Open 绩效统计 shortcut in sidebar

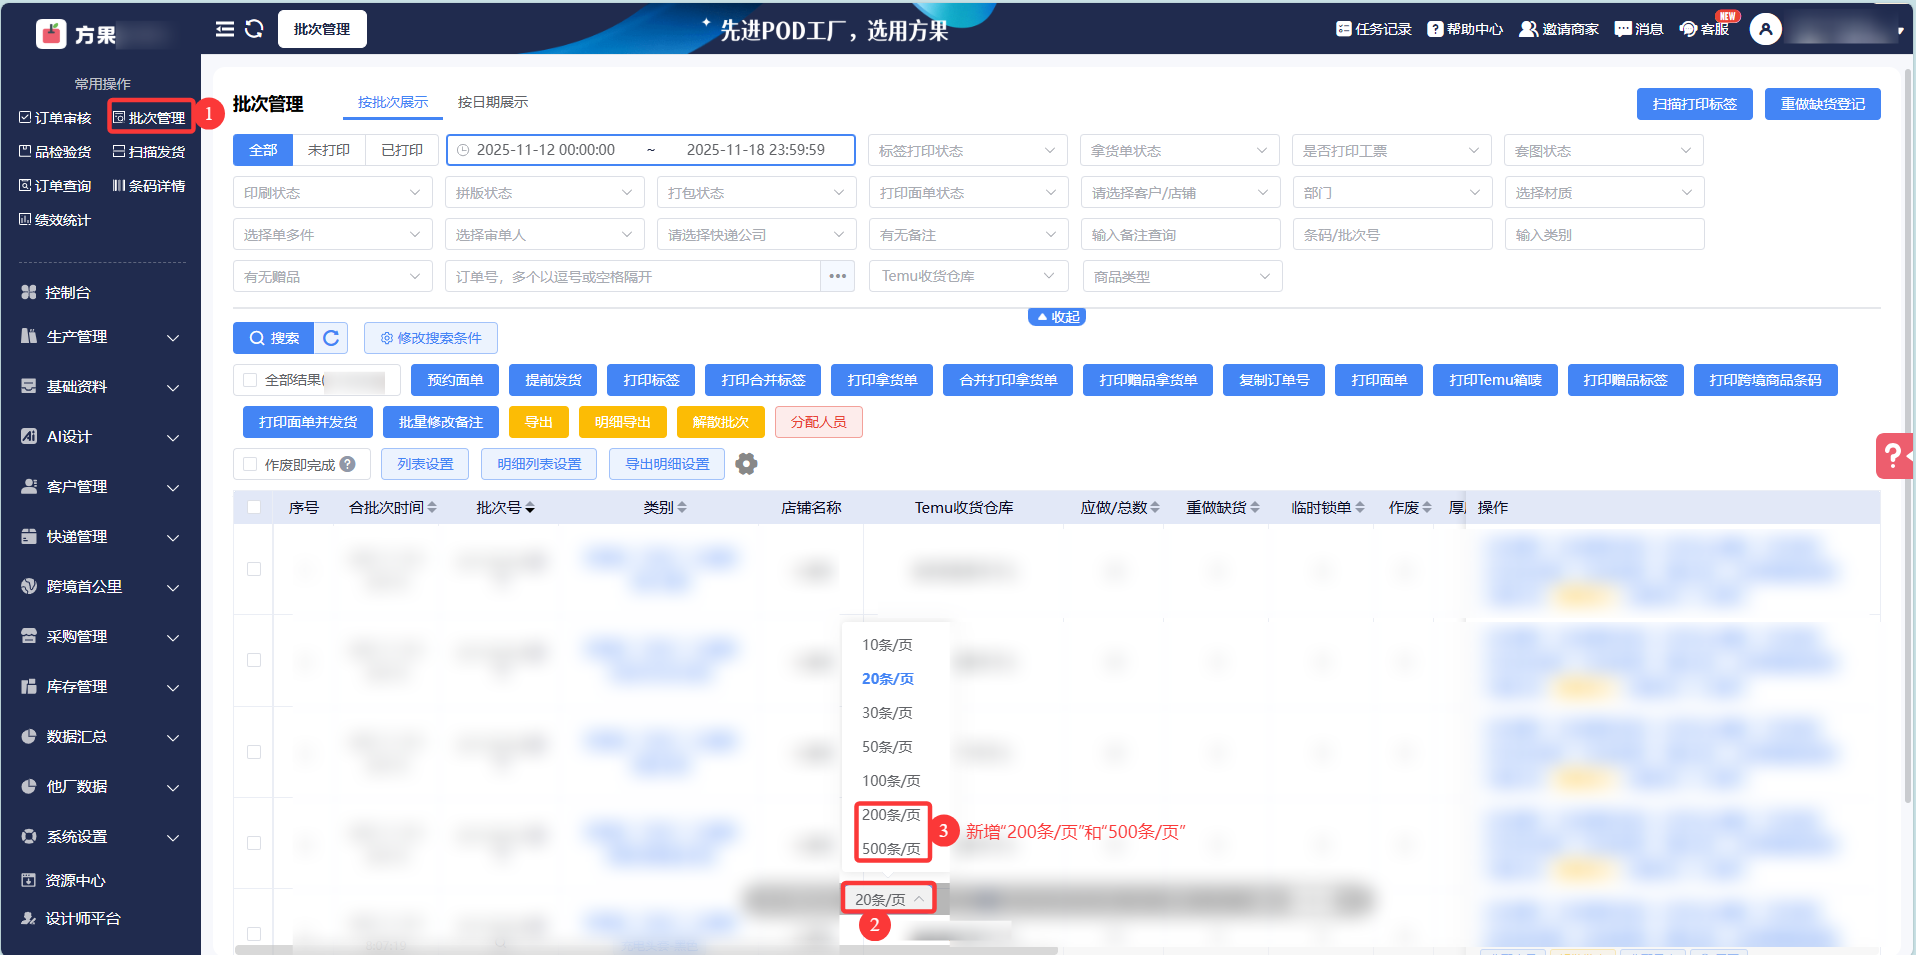point(55,220)
